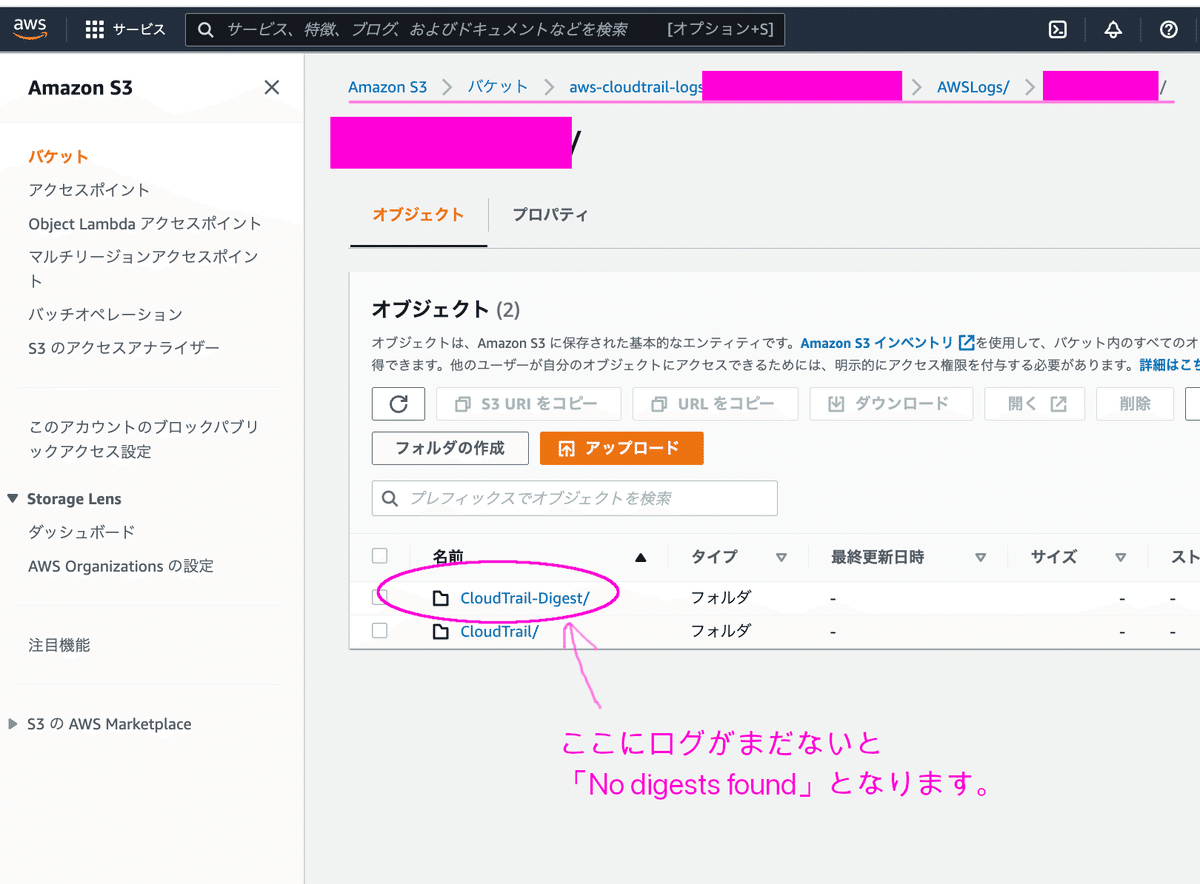Open the Services grid menu
The width and height of the screenshot is (1200, 884).
coord(125,30)
